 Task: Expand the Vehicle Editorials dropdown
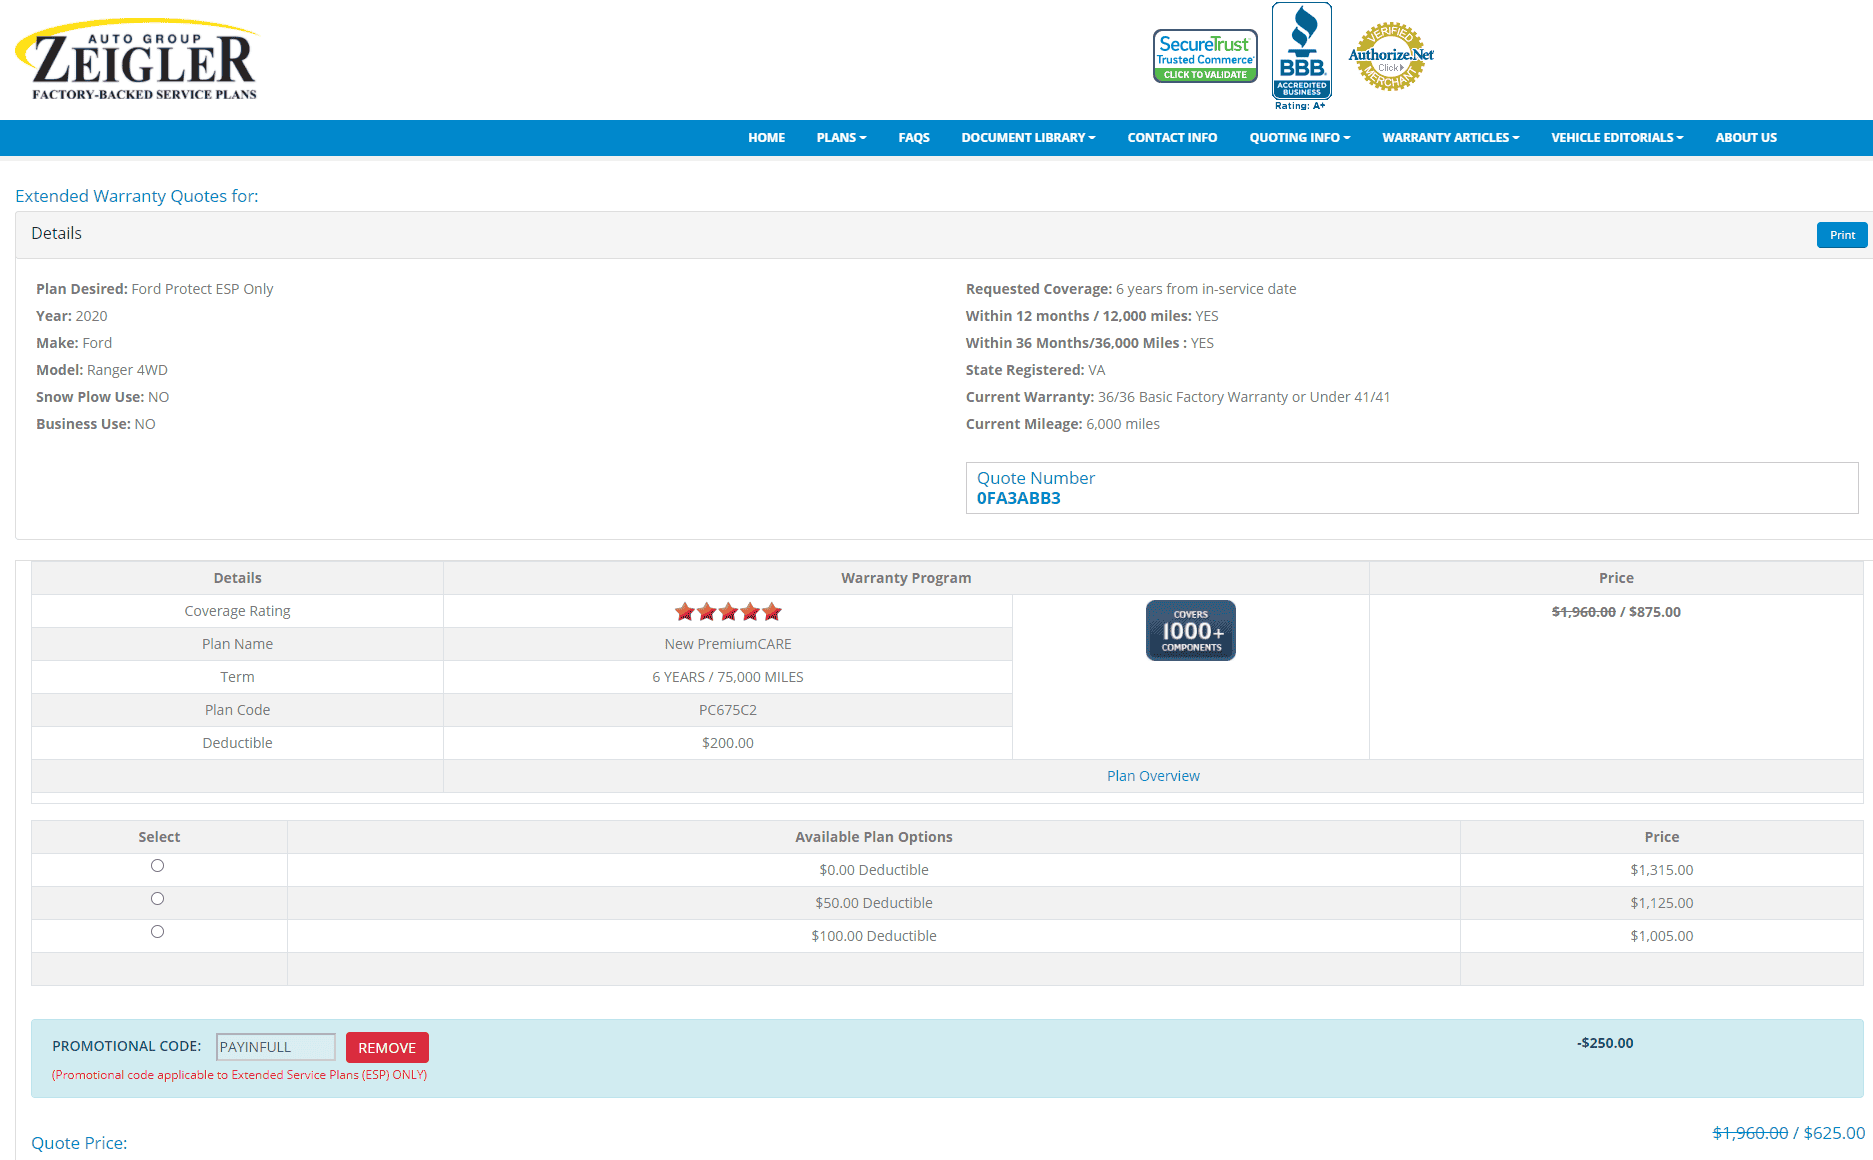[x=1617, y=138]
